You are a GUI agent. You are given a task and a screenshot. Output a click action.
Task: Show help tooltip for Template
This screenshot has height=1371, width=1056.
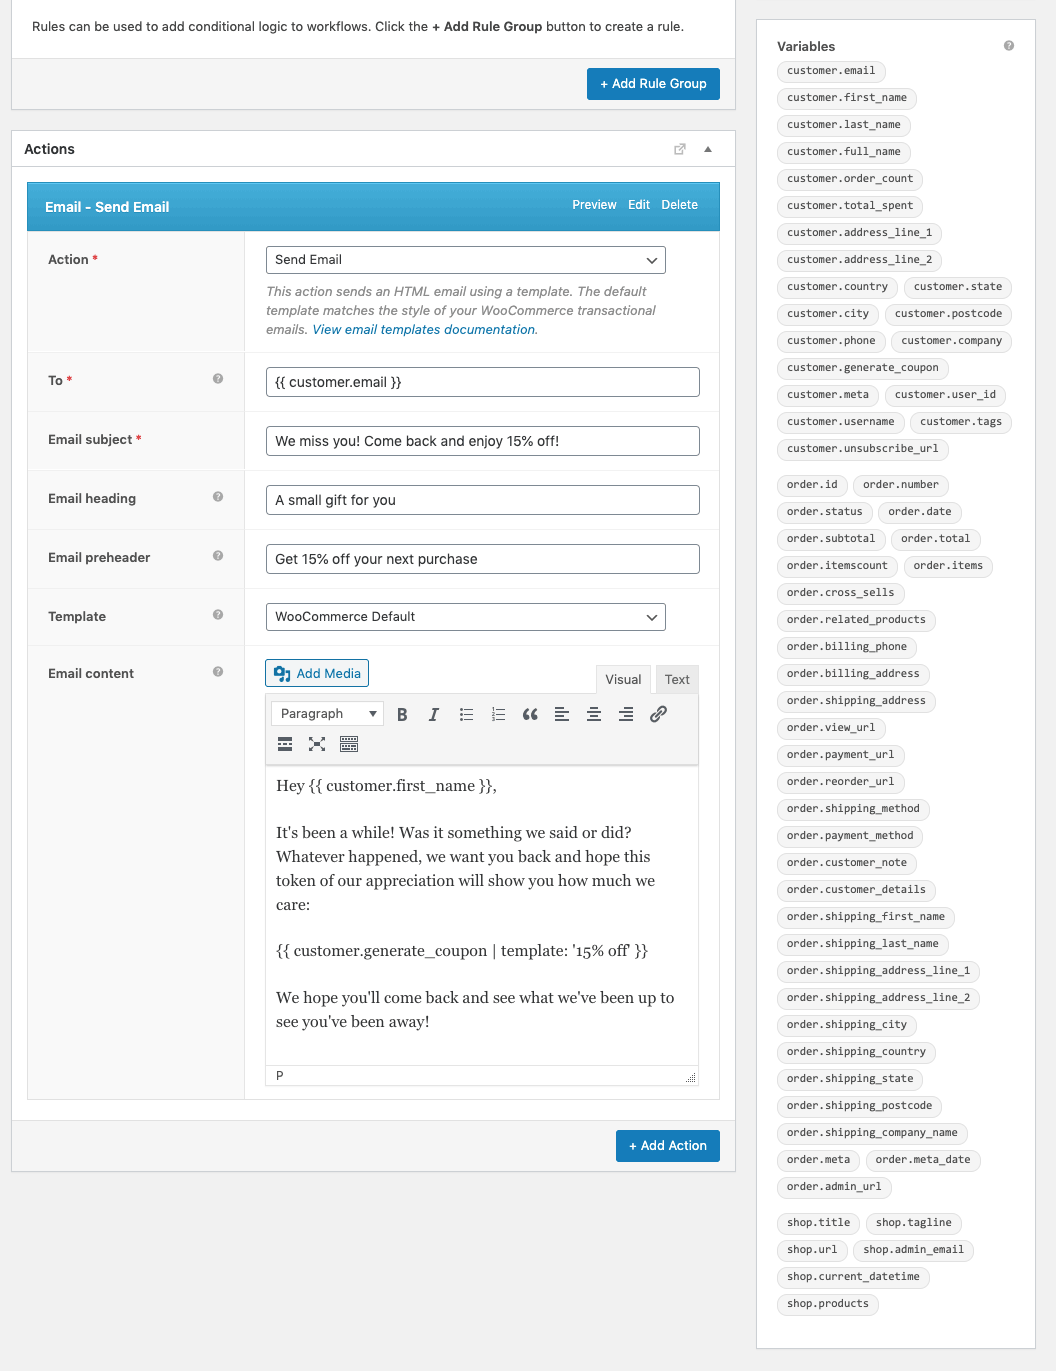point(218,615)
